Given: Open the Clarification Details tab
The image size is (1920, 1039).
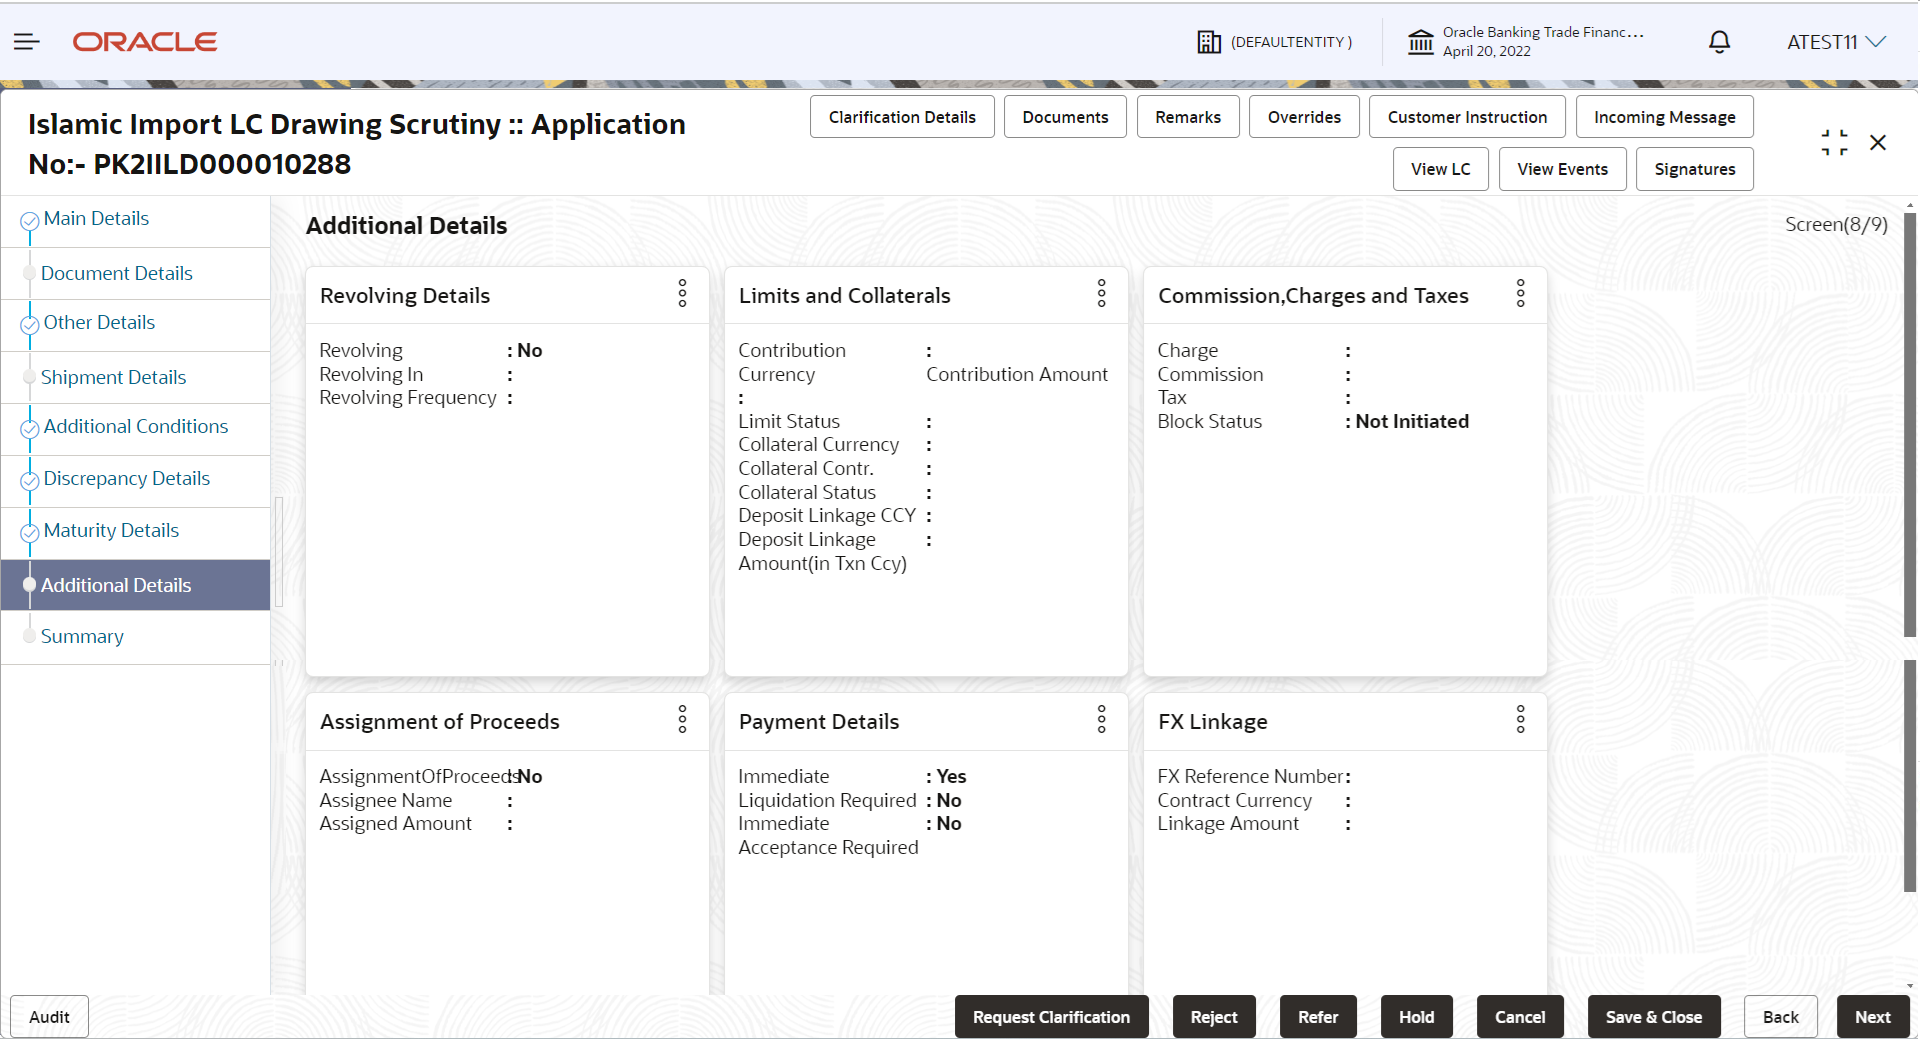Looking at the screenshot, I should pos(901,117).
